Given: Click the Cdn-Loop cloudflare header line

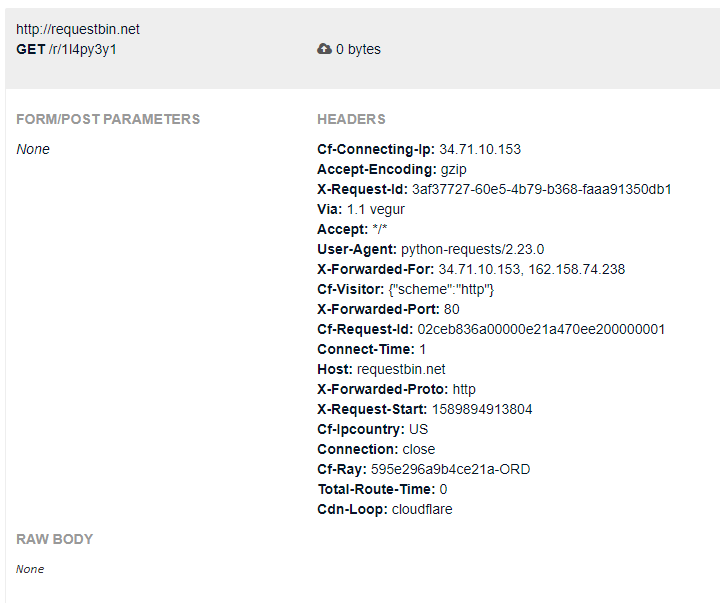Looking at the screenshot, I should click(385, 509).
